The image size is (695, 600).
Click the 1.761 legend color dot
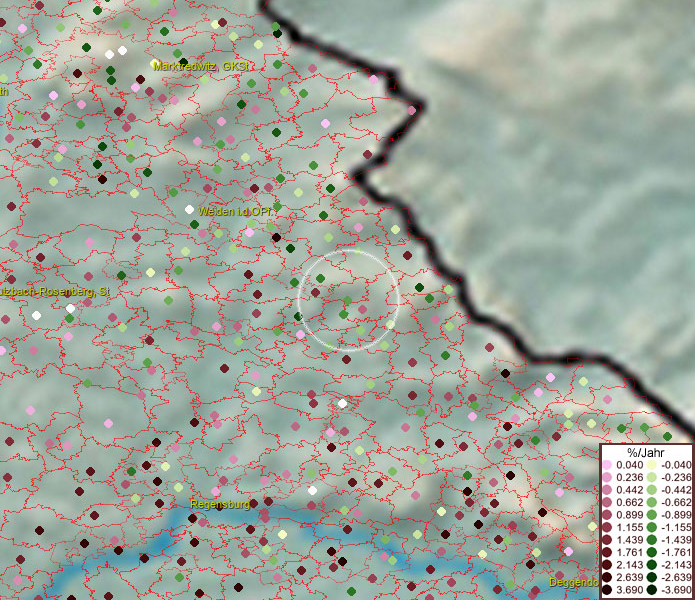[x=608, y=553]
